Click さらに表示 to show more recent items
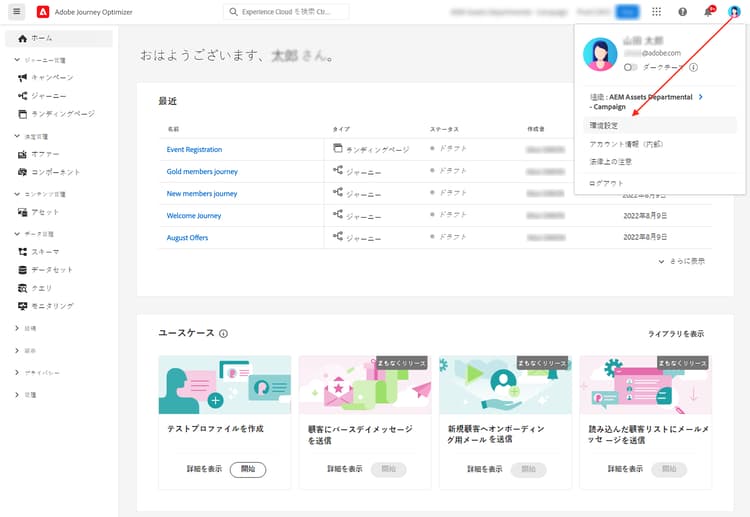The image size is (750, 517). (x=682, y=261)
